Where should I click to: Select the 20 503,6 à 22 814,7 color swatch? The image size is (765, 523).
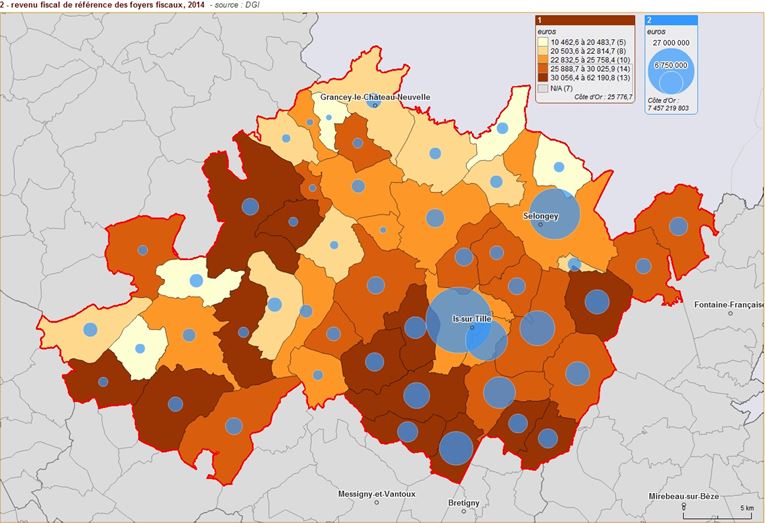543,51
